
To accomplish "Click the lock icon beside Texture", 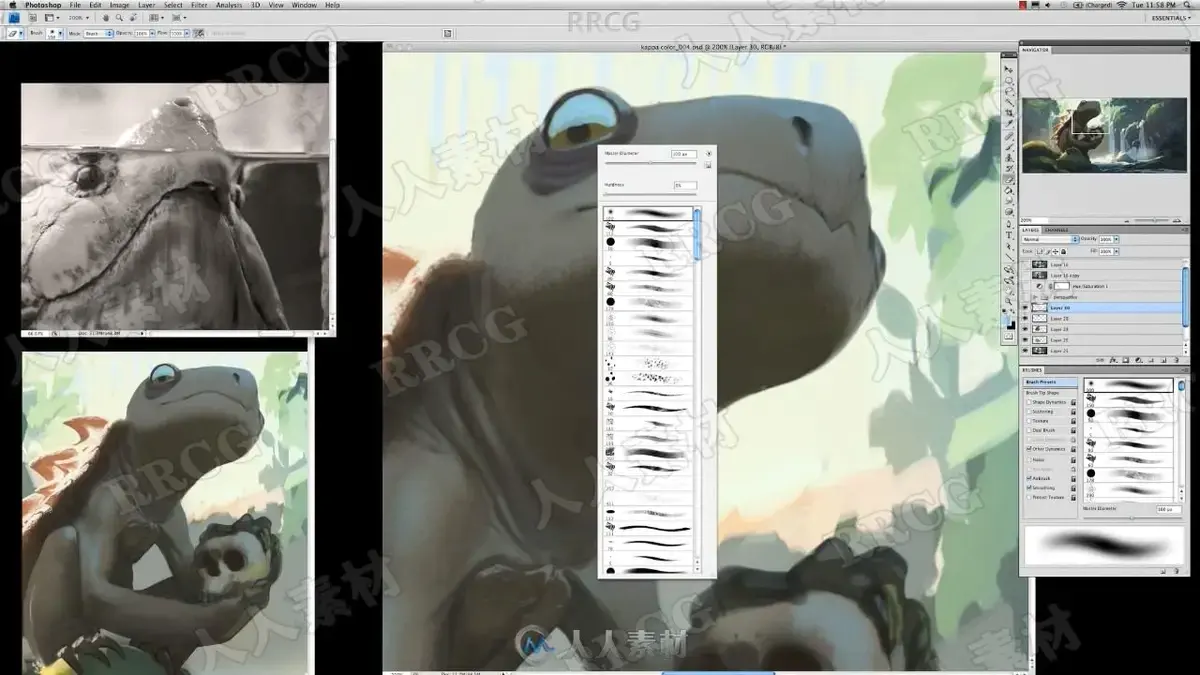I will (x=1074, y=421).
